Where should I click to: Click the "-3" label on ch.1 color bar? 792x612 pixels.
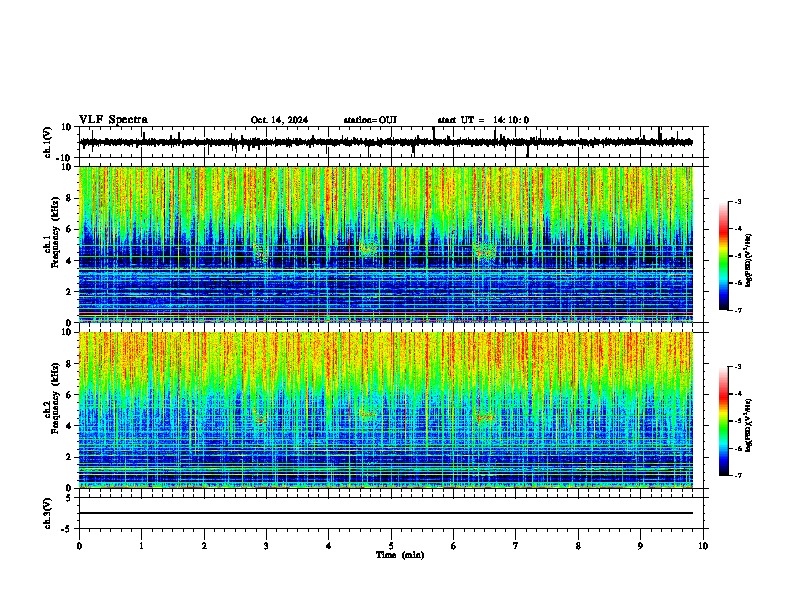click(737, 201)
